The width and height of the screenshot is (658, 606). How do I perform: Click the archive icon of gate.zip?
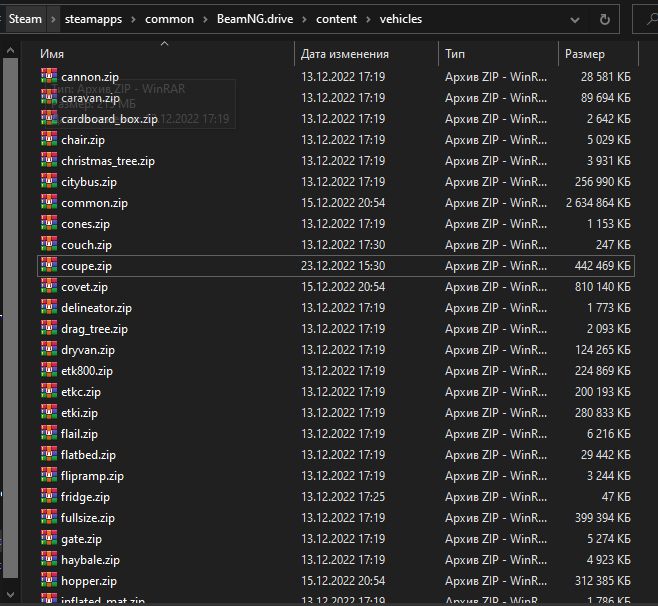pyautogui.click(x=49, y=538)
